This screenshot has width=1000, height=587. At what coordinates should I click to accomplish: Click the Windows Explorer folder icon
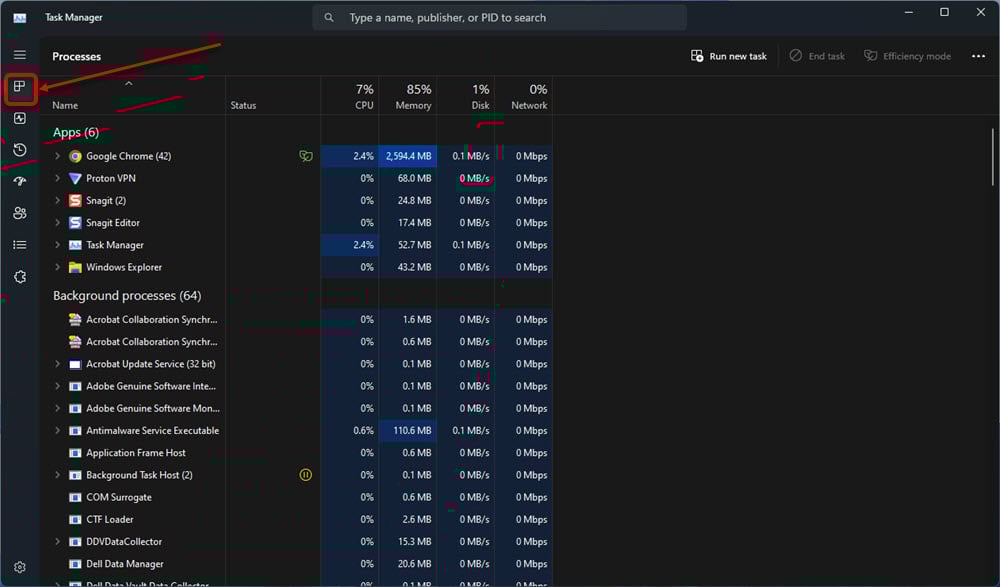pos(75,267)
